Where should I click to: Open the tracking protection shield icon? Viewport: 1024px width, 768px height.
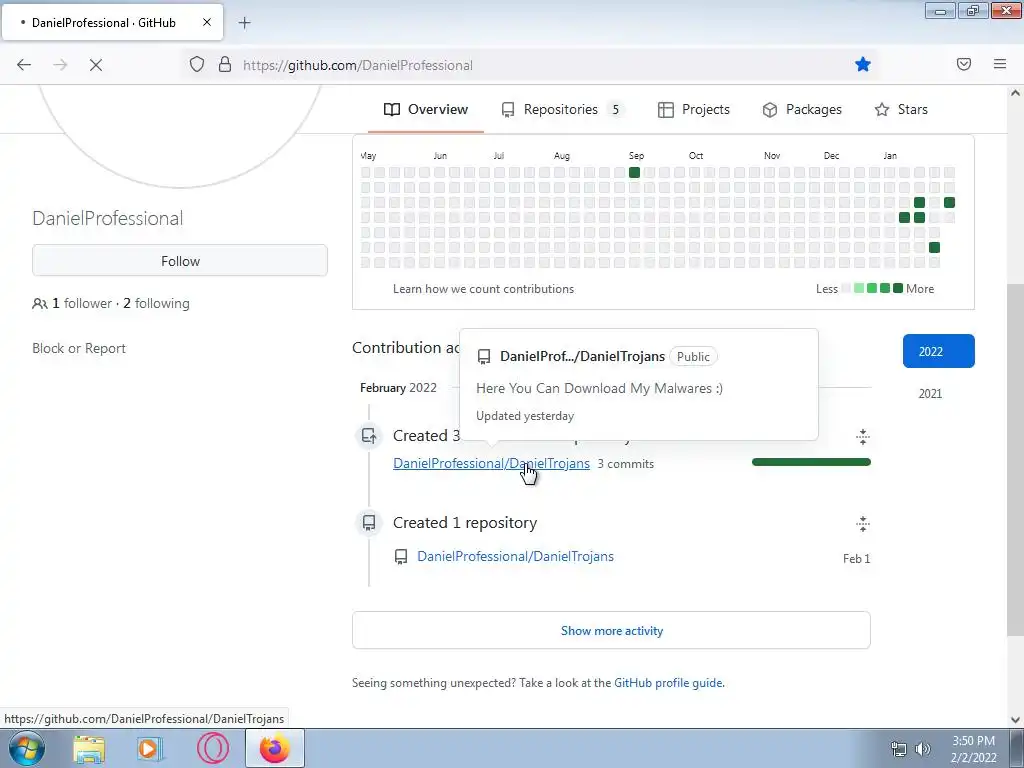(197, 64)
